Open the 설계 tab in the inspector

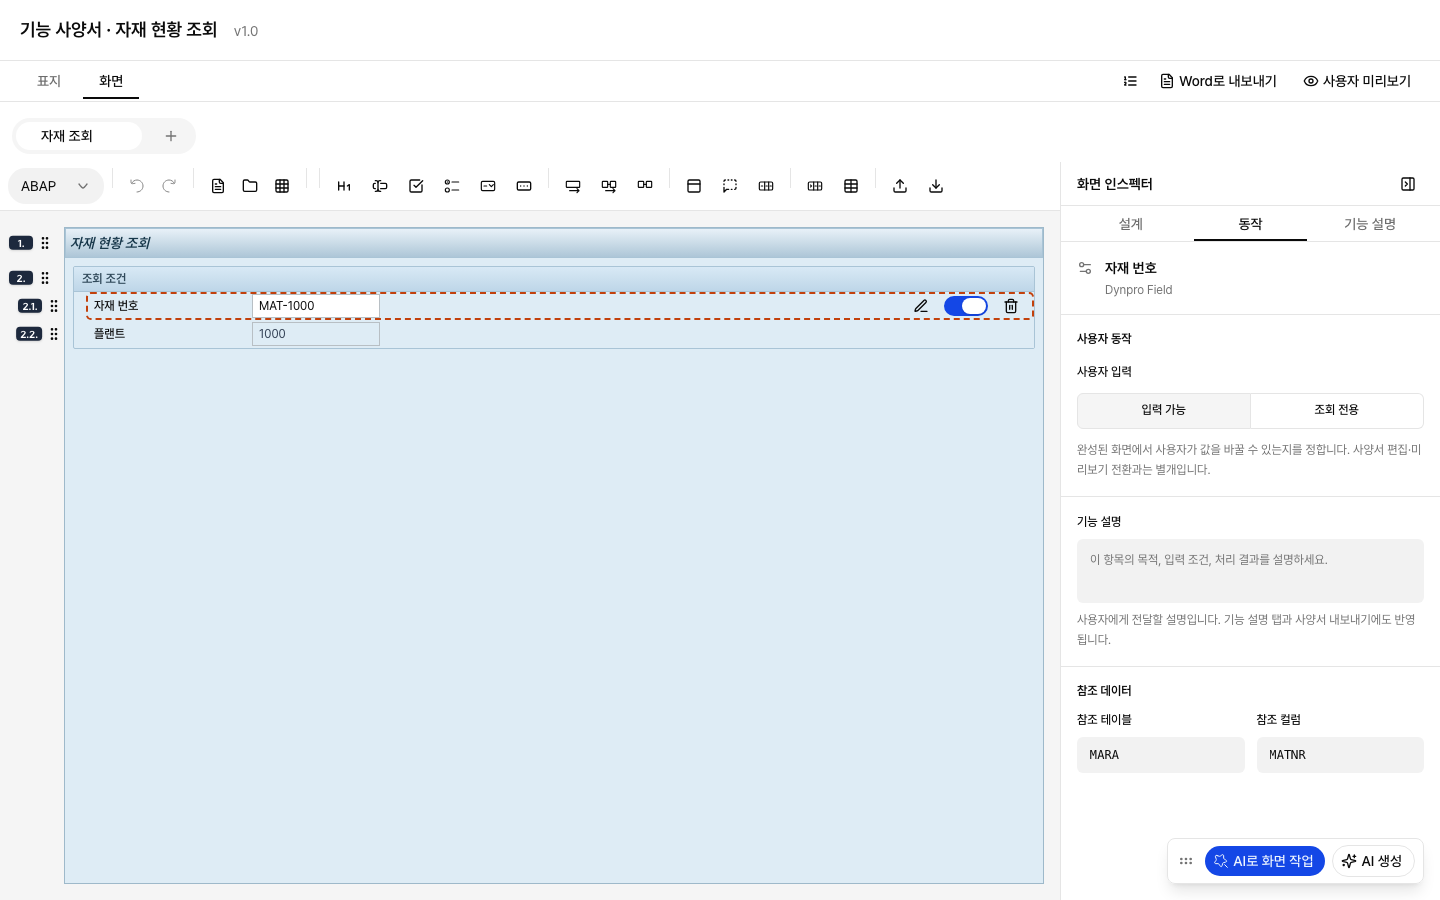(1131, 224)
